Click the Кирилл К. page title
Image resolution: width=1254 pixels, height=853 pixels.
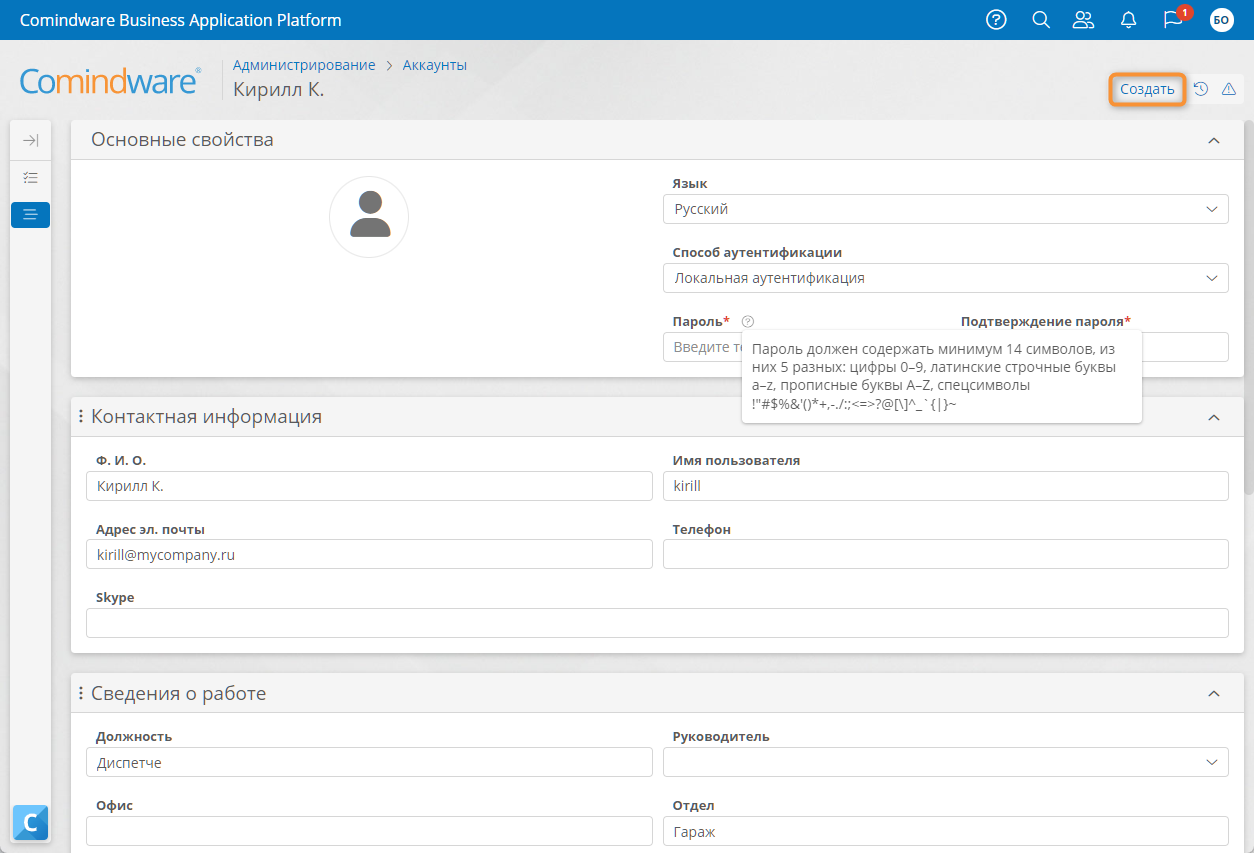pyautogui.click(x=279, y=89)
